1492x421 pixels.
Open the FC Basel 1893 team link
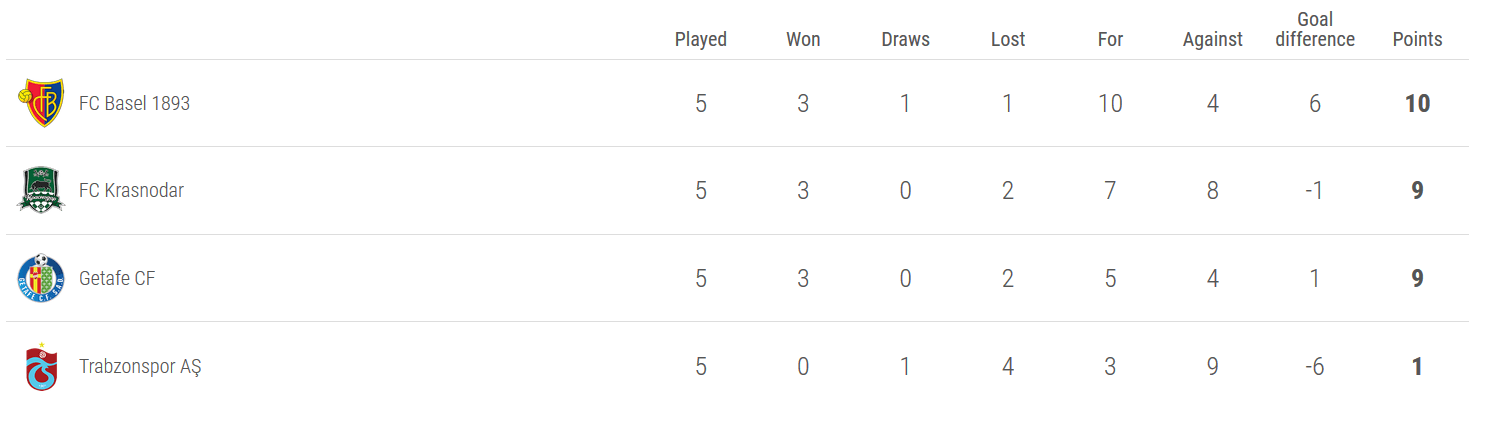coord(134,103)
